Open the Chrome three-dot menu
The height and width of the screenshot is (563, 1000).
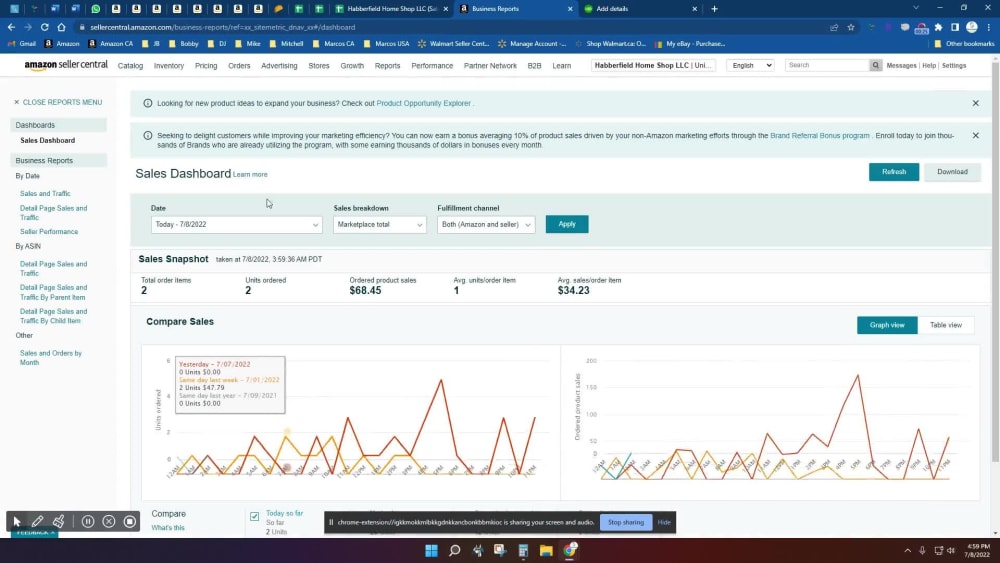point(989,27)
